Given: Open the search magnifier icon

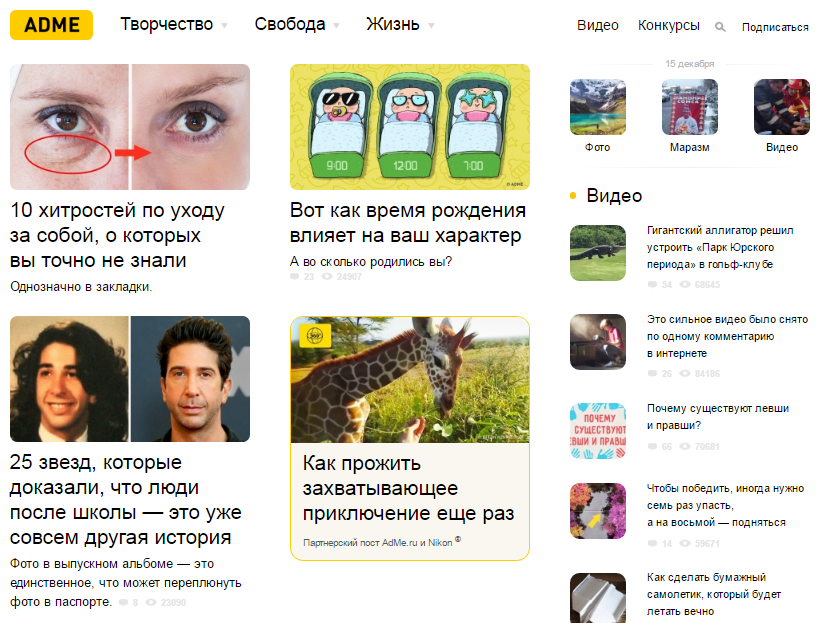Looking at the screenshot, I should click(x=720, y=27).
